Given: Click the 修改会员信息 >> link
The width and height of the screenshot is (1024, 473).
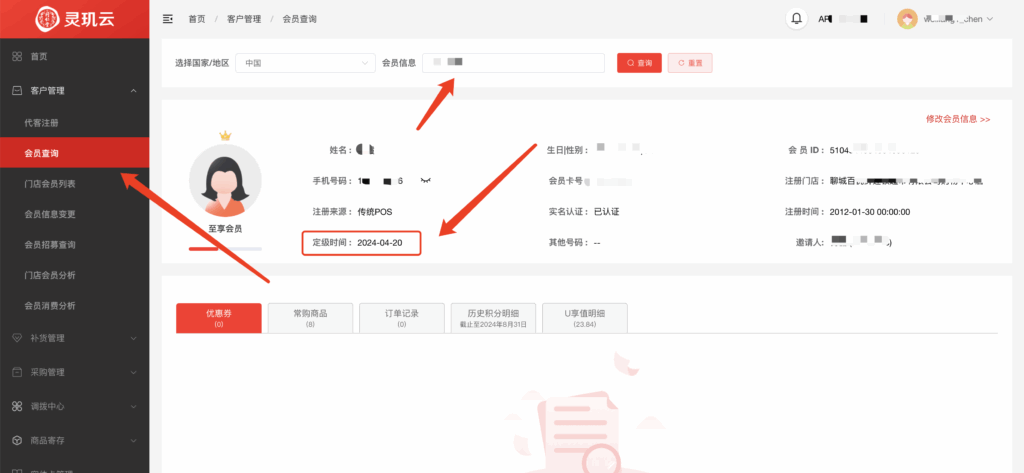Looking at the screenshot, I should pyautogui.click(x=958, y=120).
